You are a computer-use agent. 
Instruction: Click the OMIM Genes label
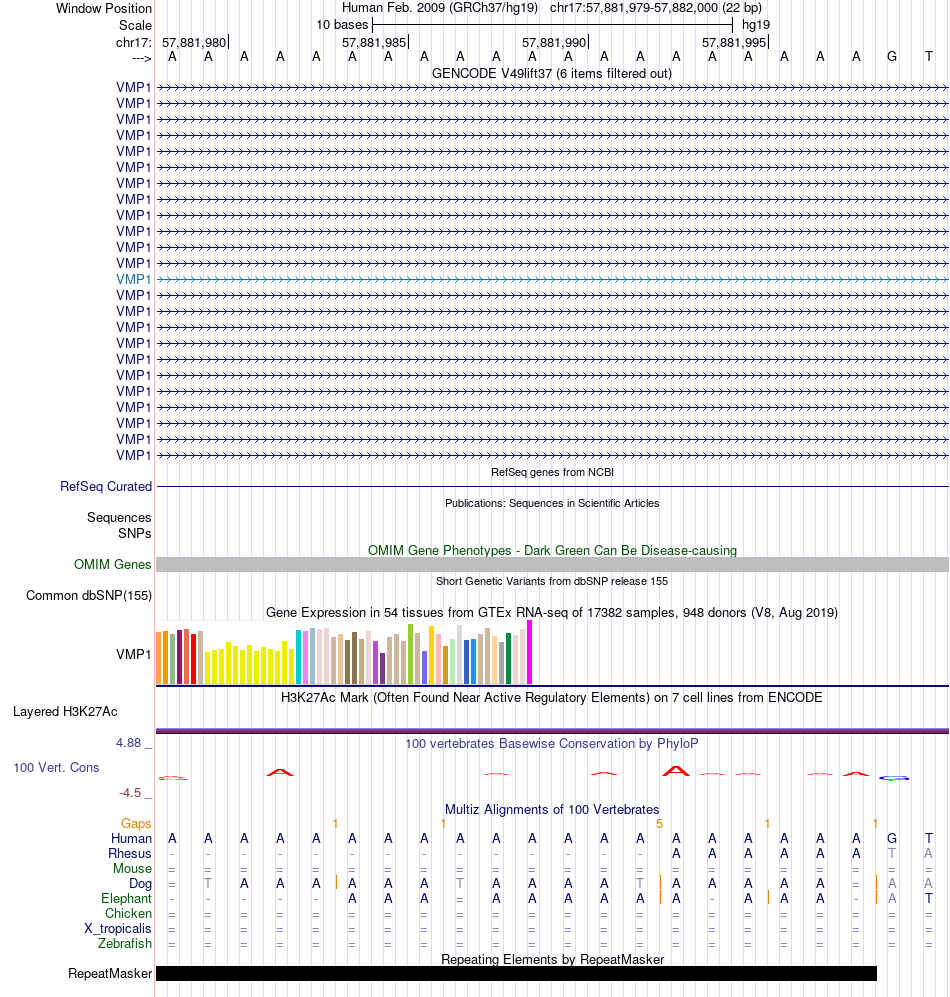tap(113, 565)
